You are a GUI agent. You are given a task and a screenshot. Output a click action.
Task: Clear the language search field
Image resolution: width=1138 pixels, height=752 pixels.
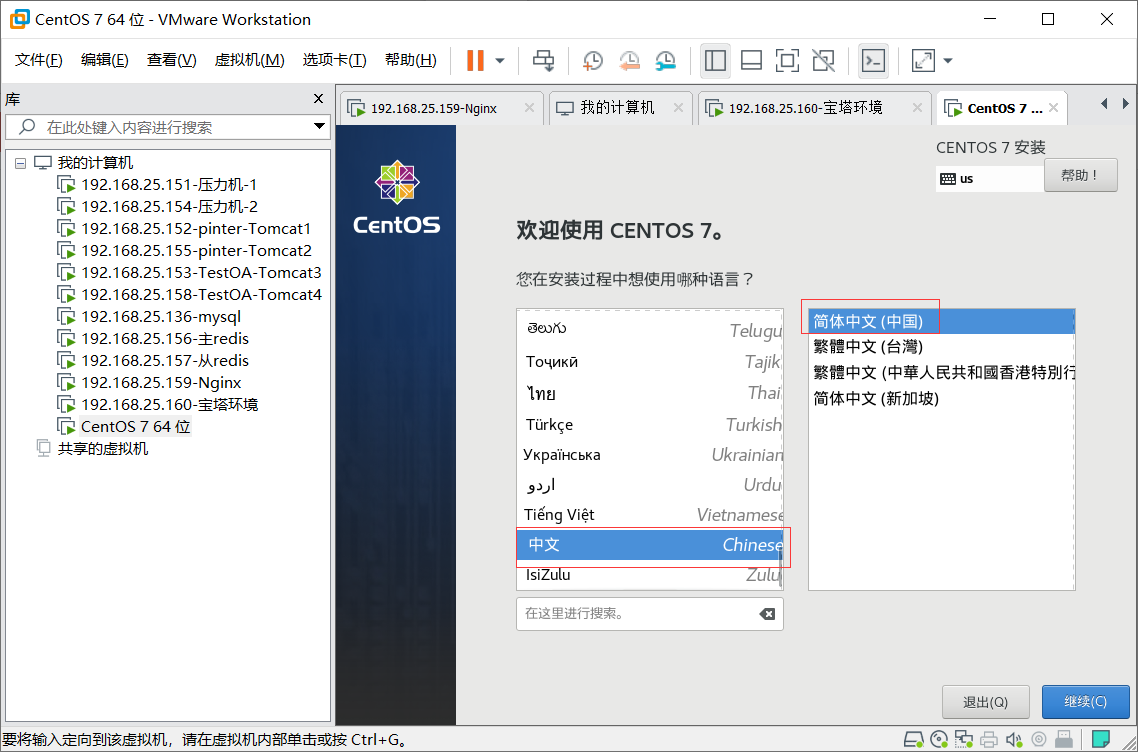coord(766,614)
